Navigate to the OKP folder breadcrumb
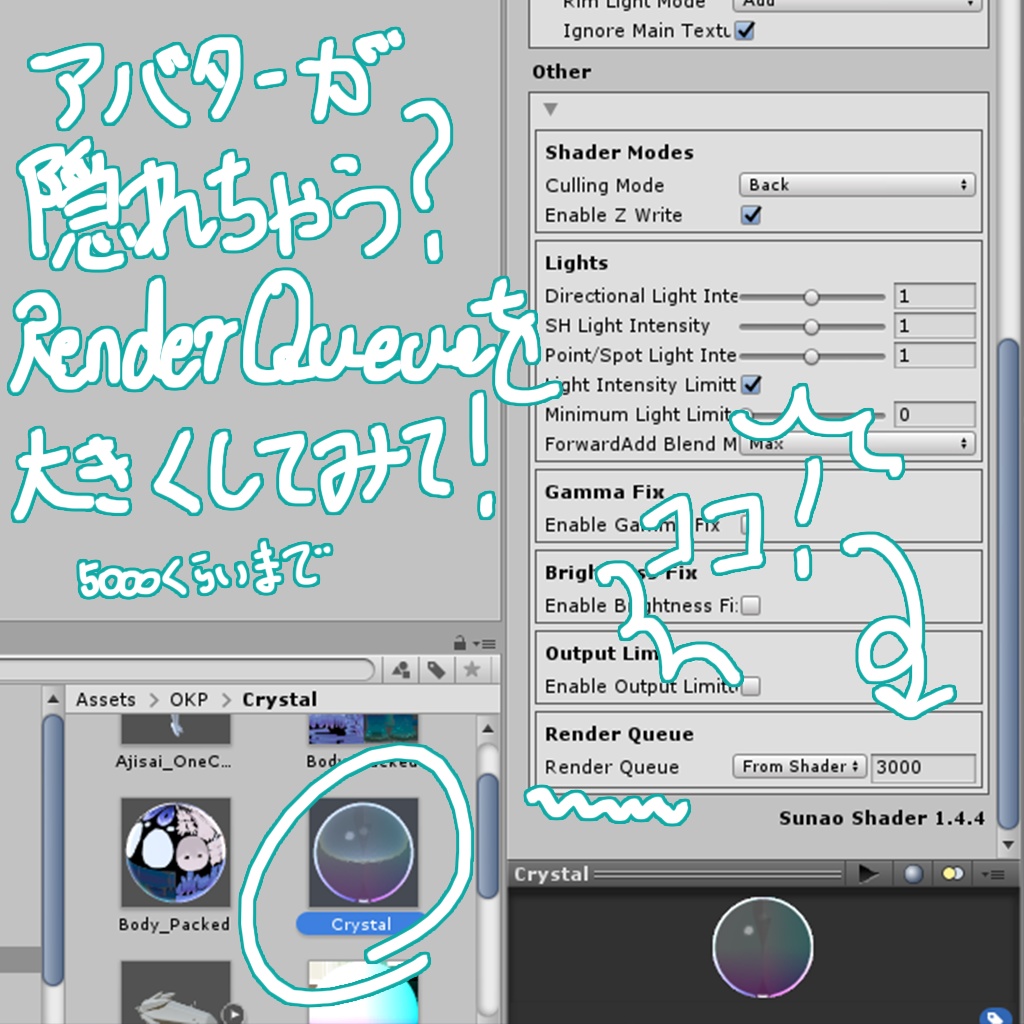This screenshot has height=1024, width=1024. (x=189, y=699)
